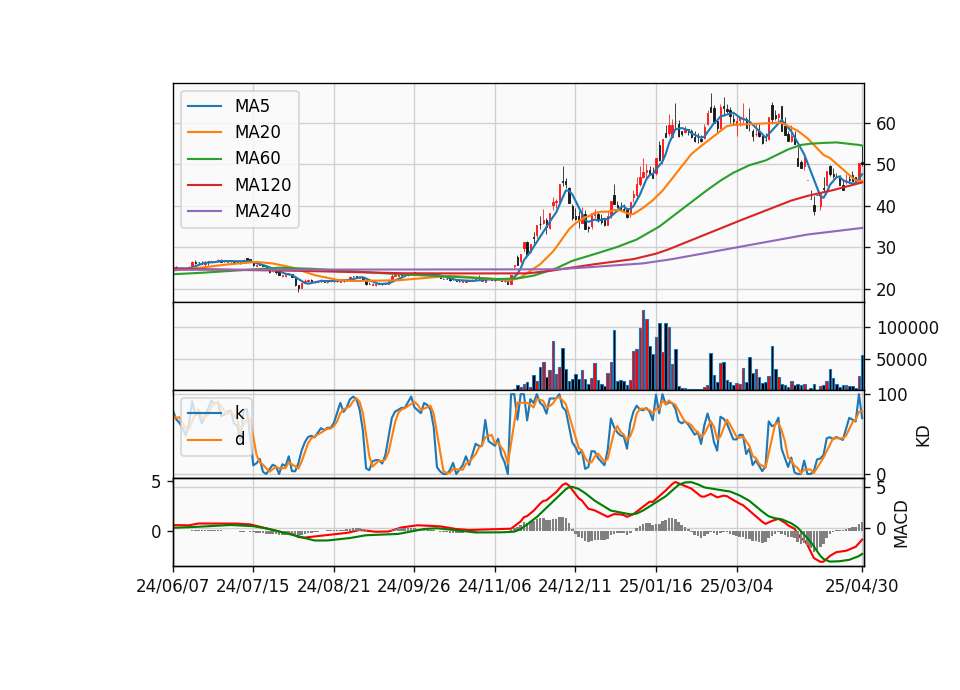960x690 pixels.
Task: Click the KD axis value 100
Action: [892, 395]
